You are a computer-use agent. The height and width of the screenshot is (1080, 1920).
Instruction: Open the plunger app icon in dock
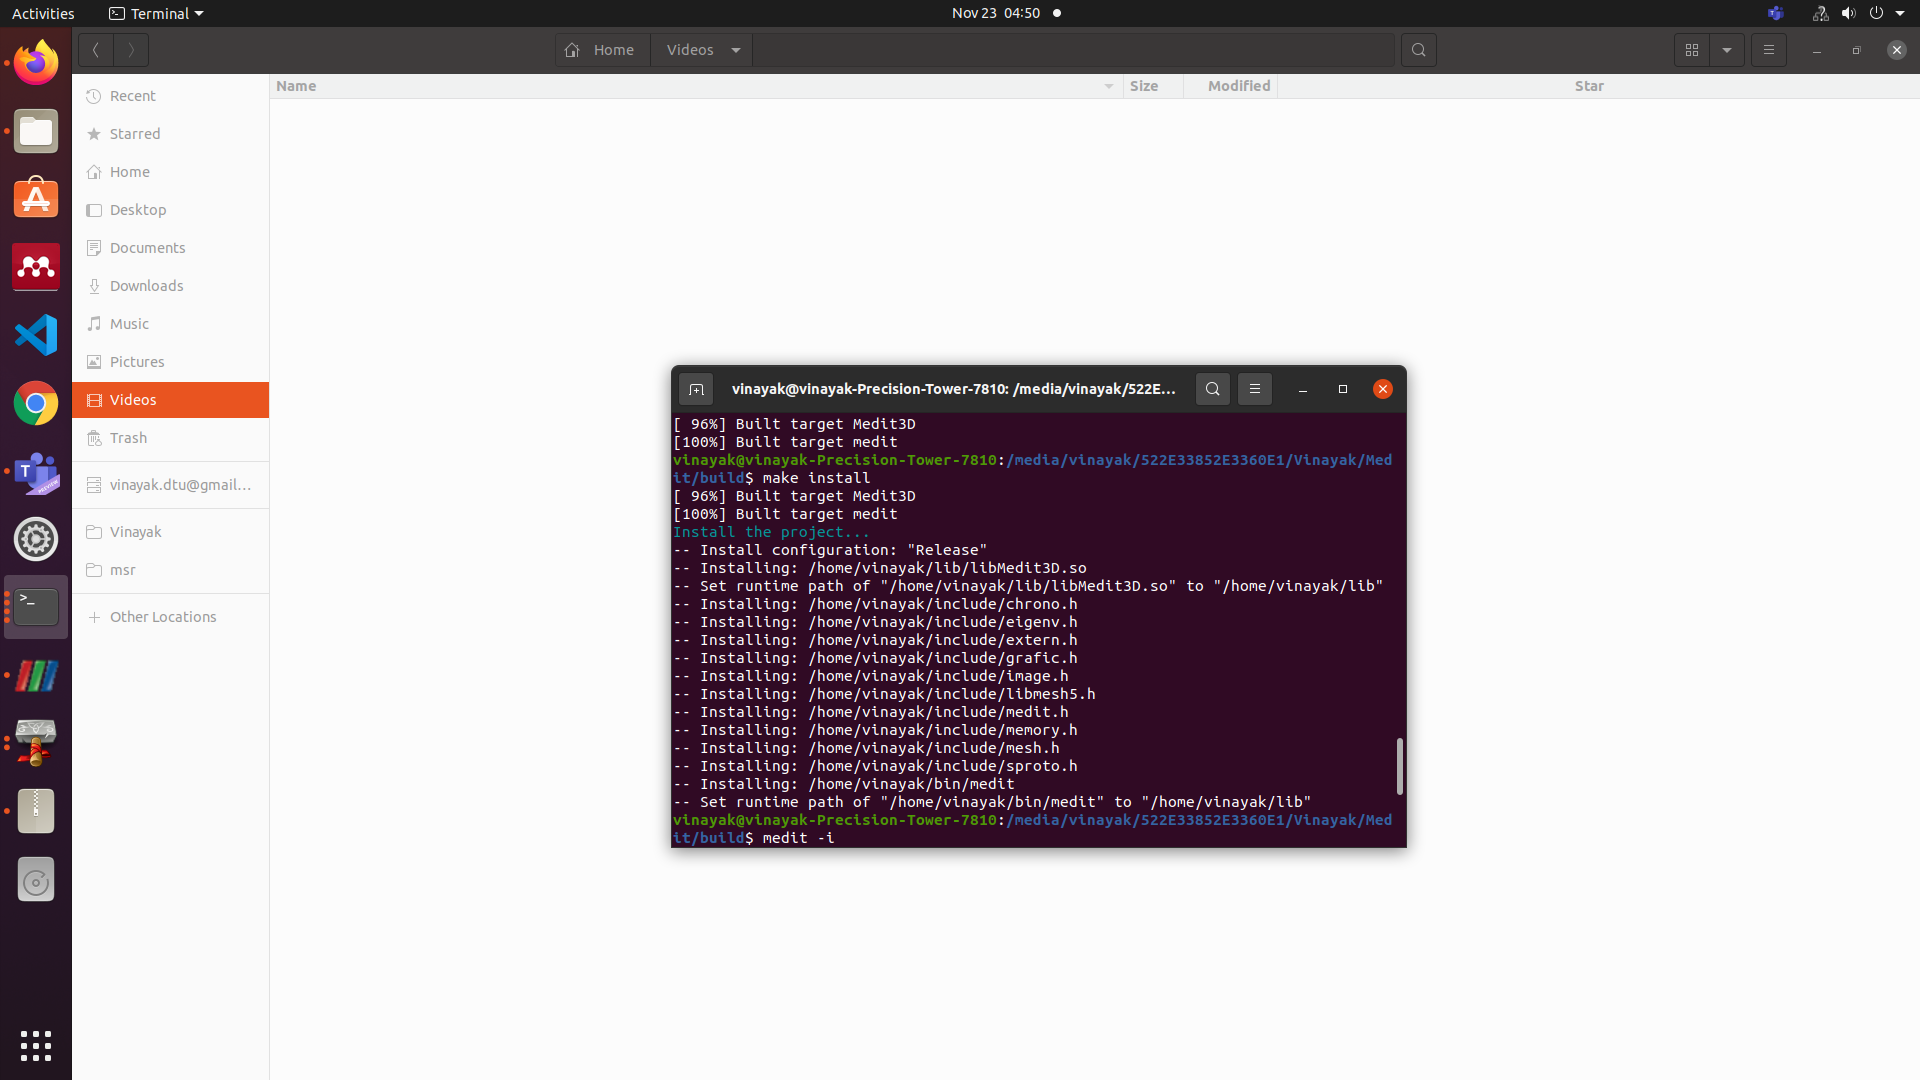pyautogui.click(x=36, y=743)
